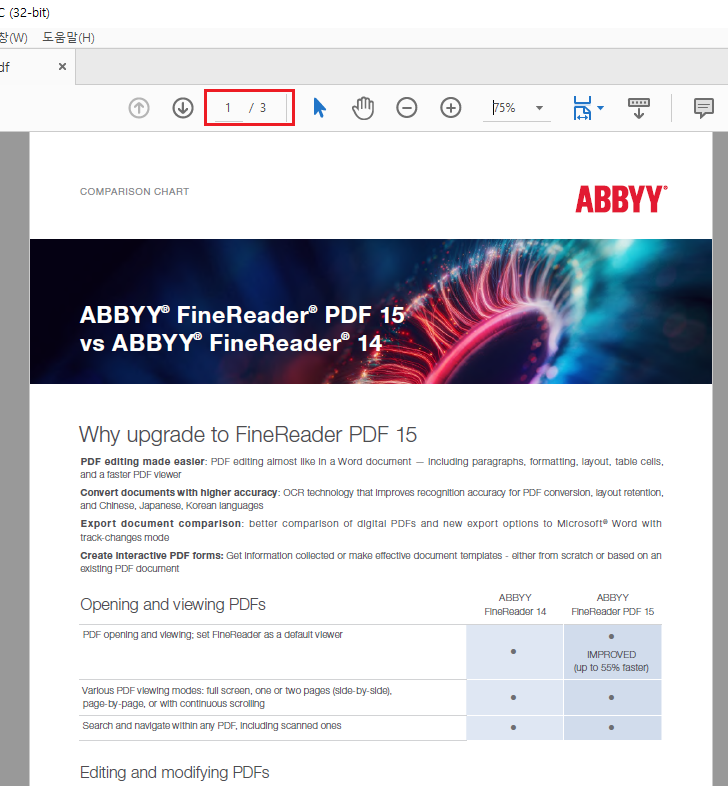Click 'PDF opening and viewing' row text
Screen dimensions: 728x786
coord(212,635)
